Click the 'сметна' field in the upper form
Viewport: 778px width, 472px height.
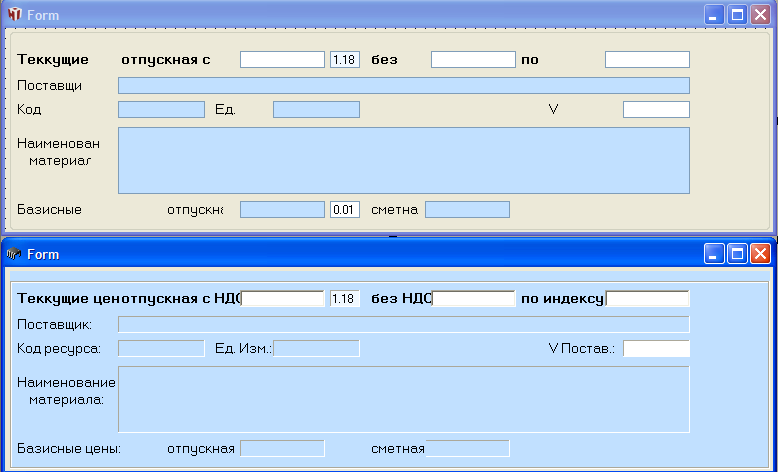[467, 210]
